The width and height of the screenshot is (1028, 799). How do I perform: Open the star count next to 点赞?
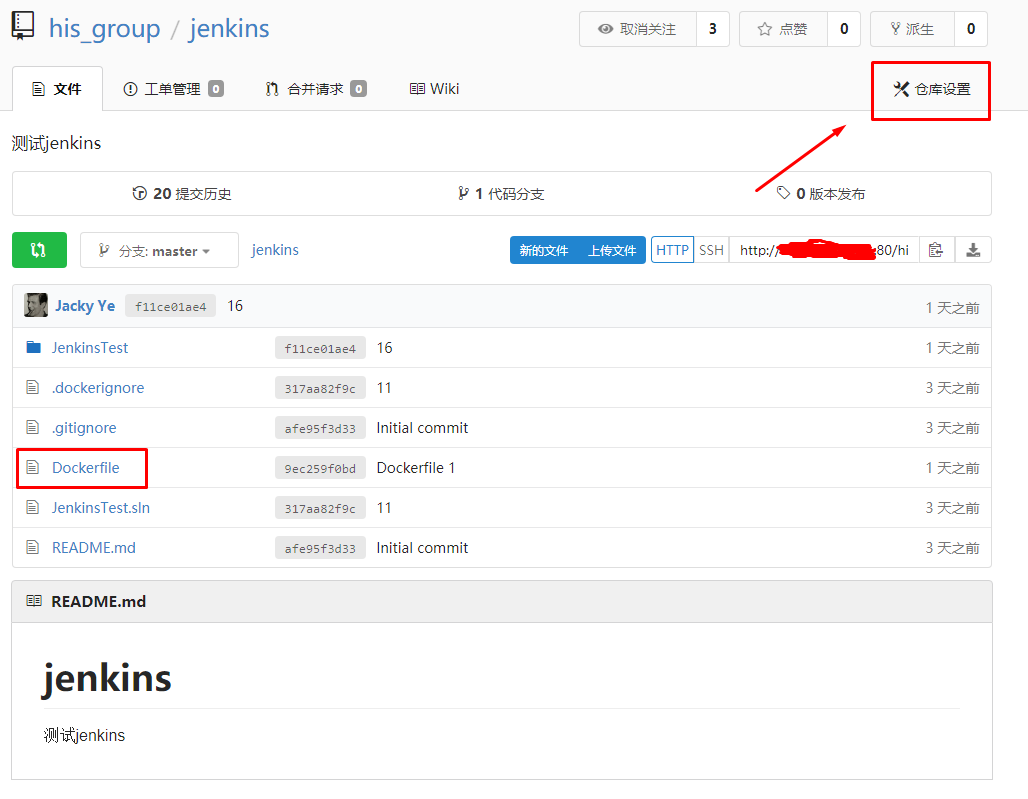click(844, 29)
